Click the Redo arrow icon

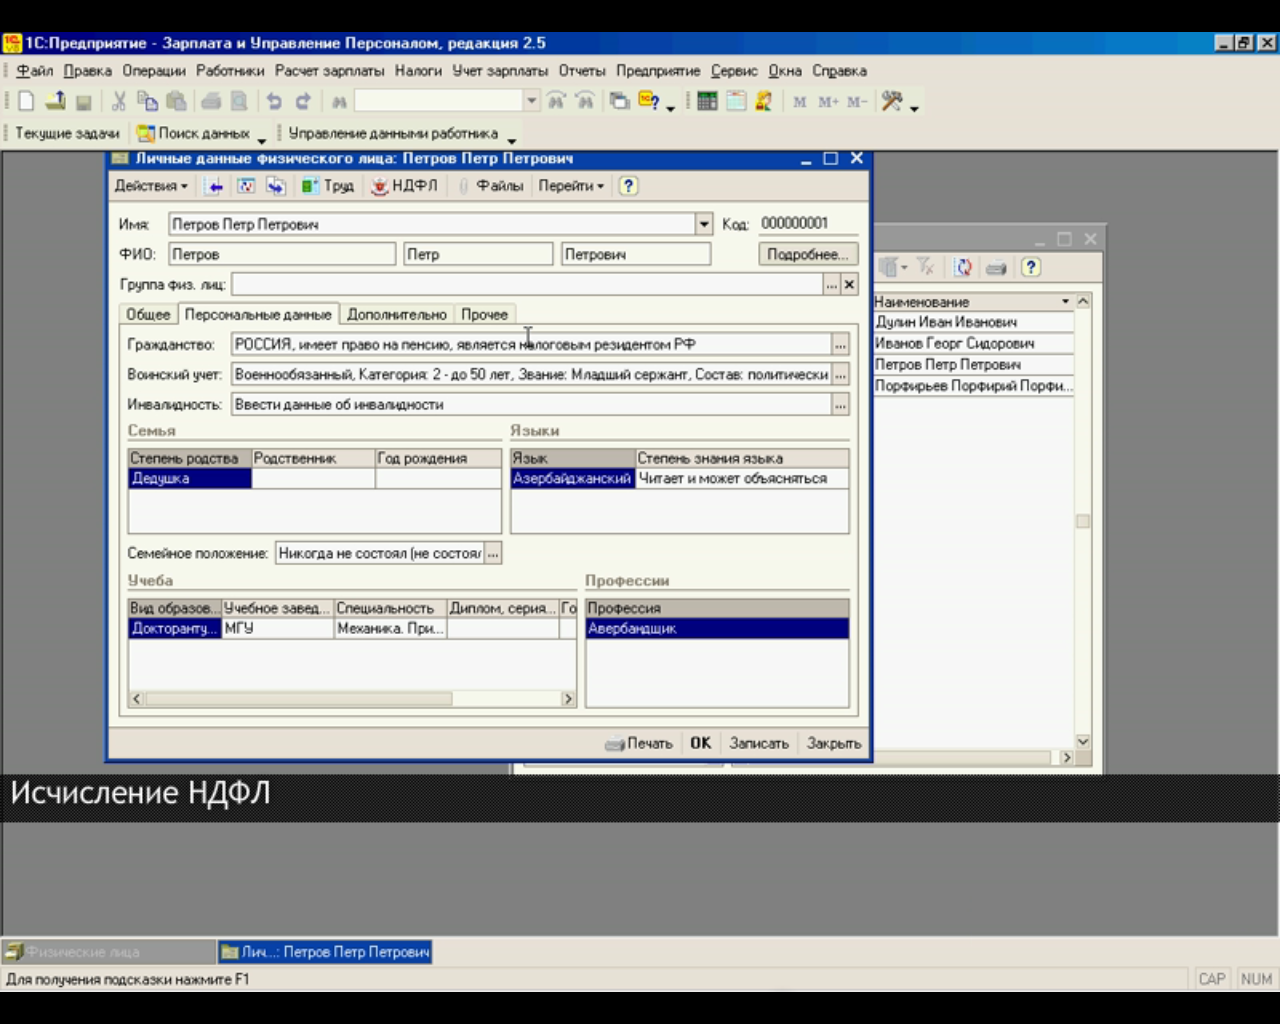pos(303,101)
